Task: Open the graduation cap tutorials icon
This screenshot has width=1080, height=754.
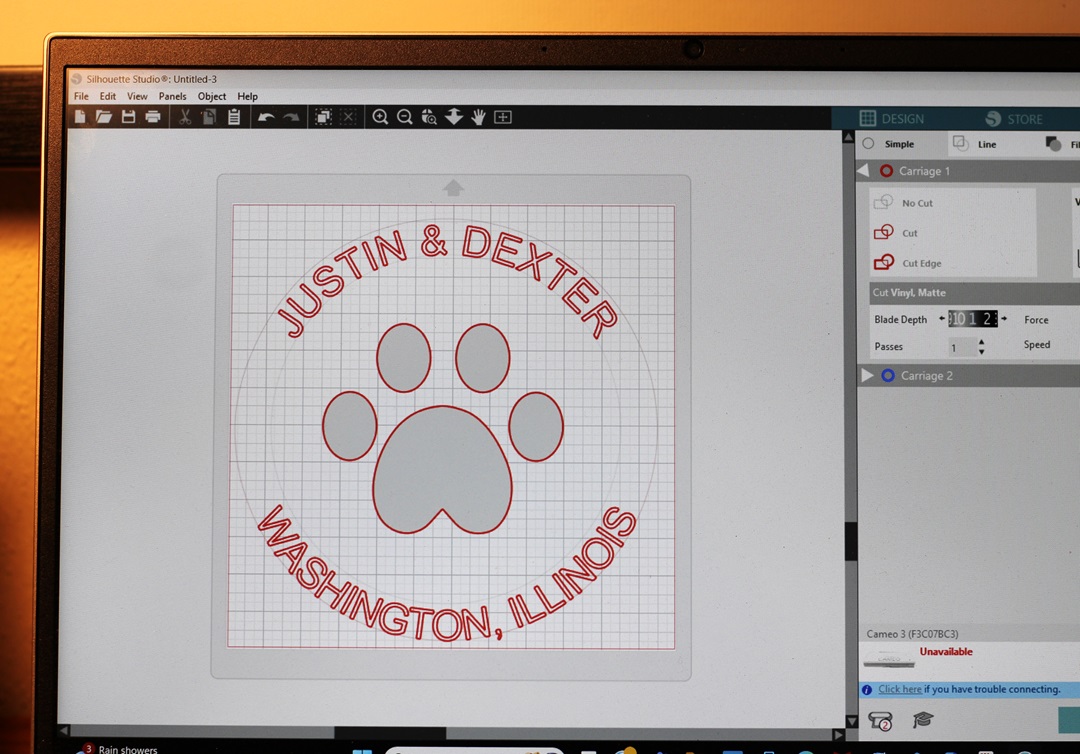Action: (922, 720)
